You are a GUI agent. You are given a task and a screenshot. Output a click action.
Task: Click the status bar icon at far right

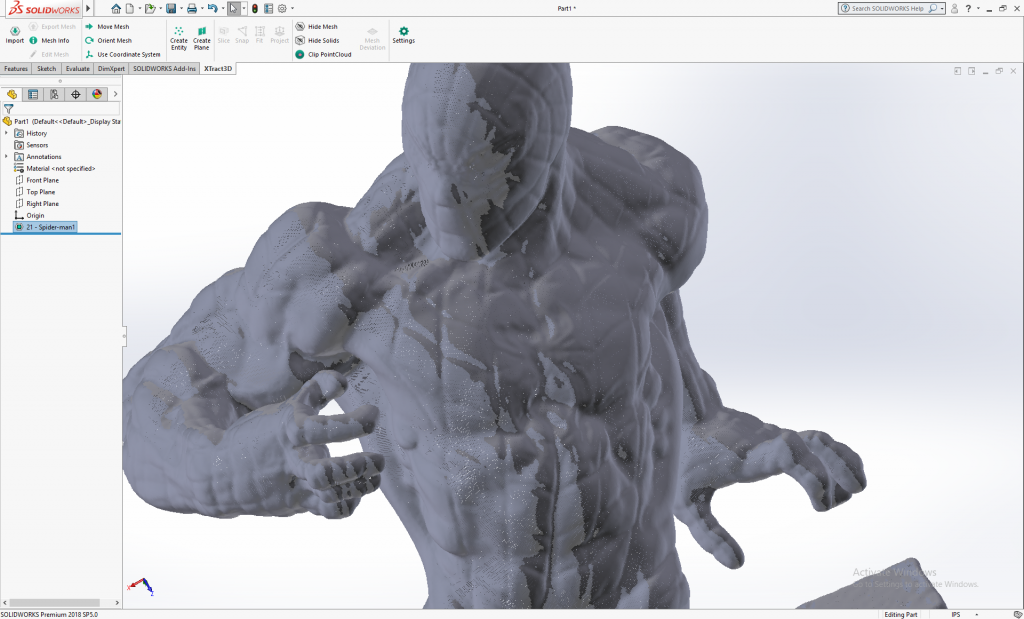[x=1017, y=614]
